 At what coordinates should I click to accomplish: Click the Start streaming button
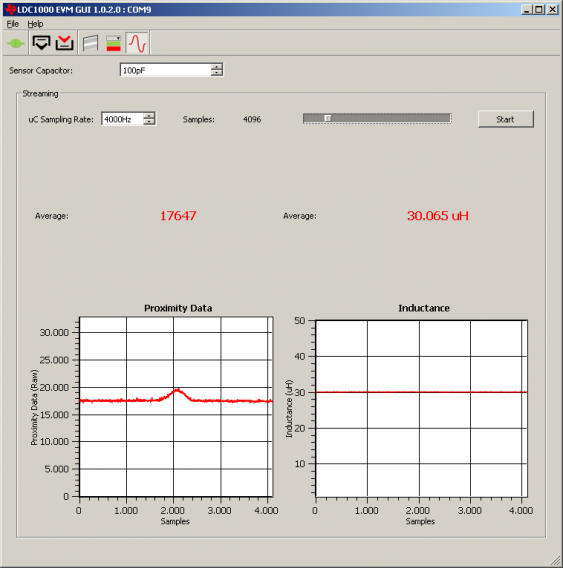(x=505, y=119)
